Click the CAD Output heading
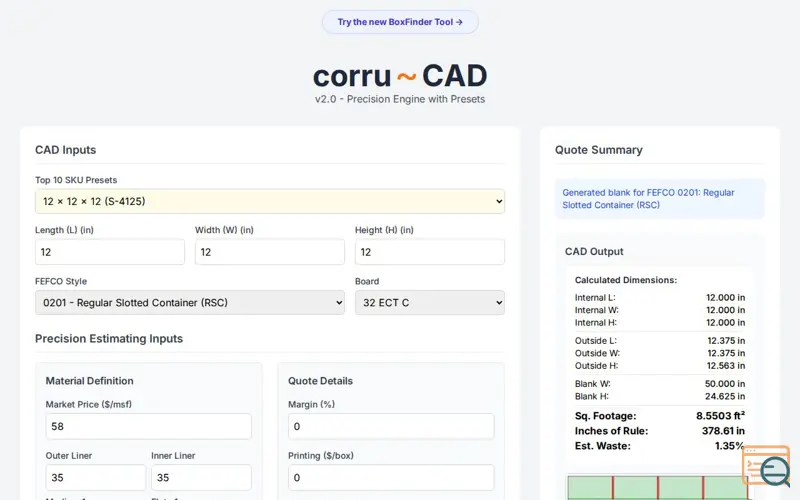This screenshot has height=500, width=800. [x=594, y=252]
